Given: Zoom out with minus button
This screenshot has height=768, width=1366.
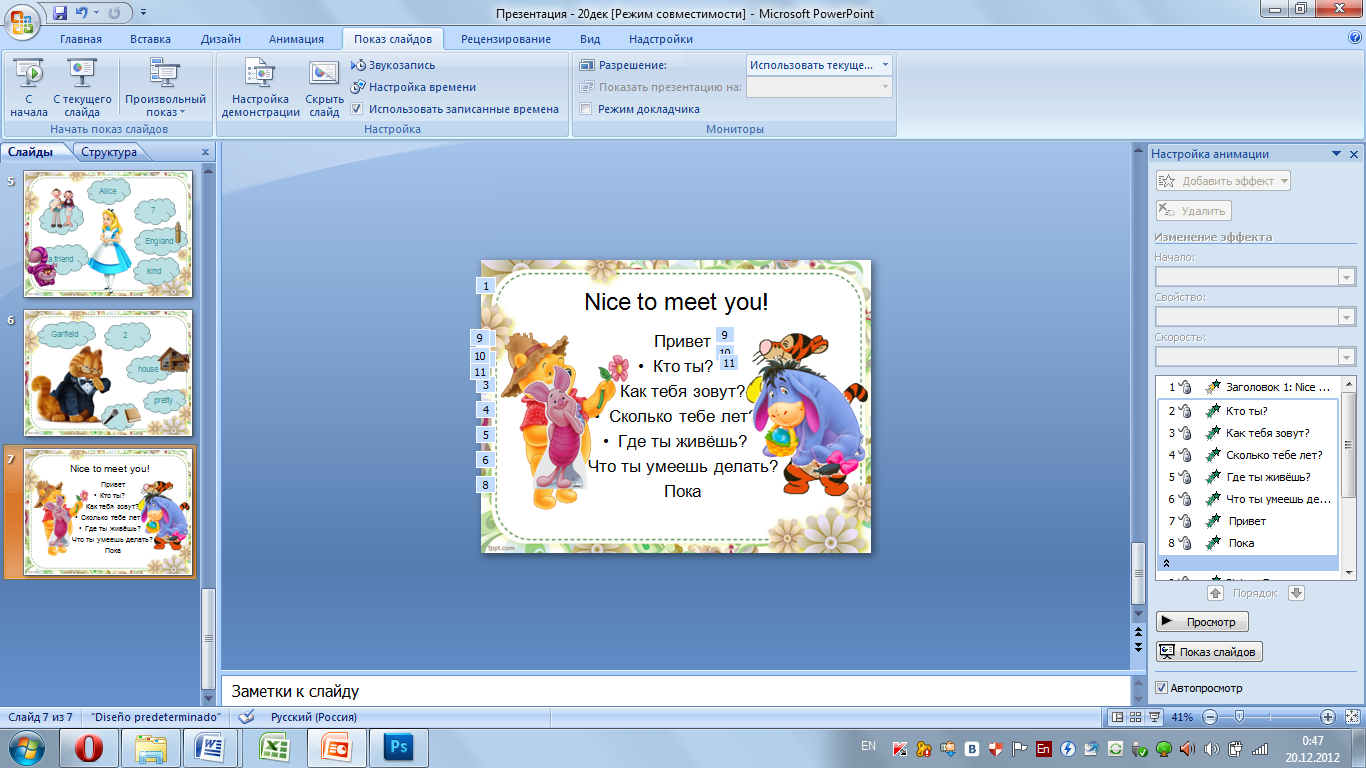Looking at the screenshot, I should click(x=1210, y=717).
